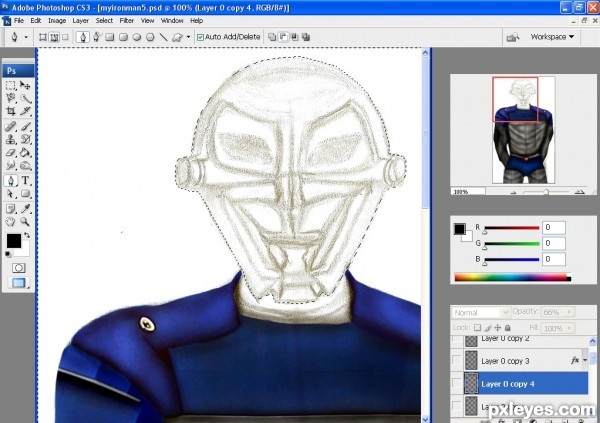Image resolution: width=600 pixels, height=423 pixels.
Task: Select the Rectangular Marquee tool
Action: [11, 85]
